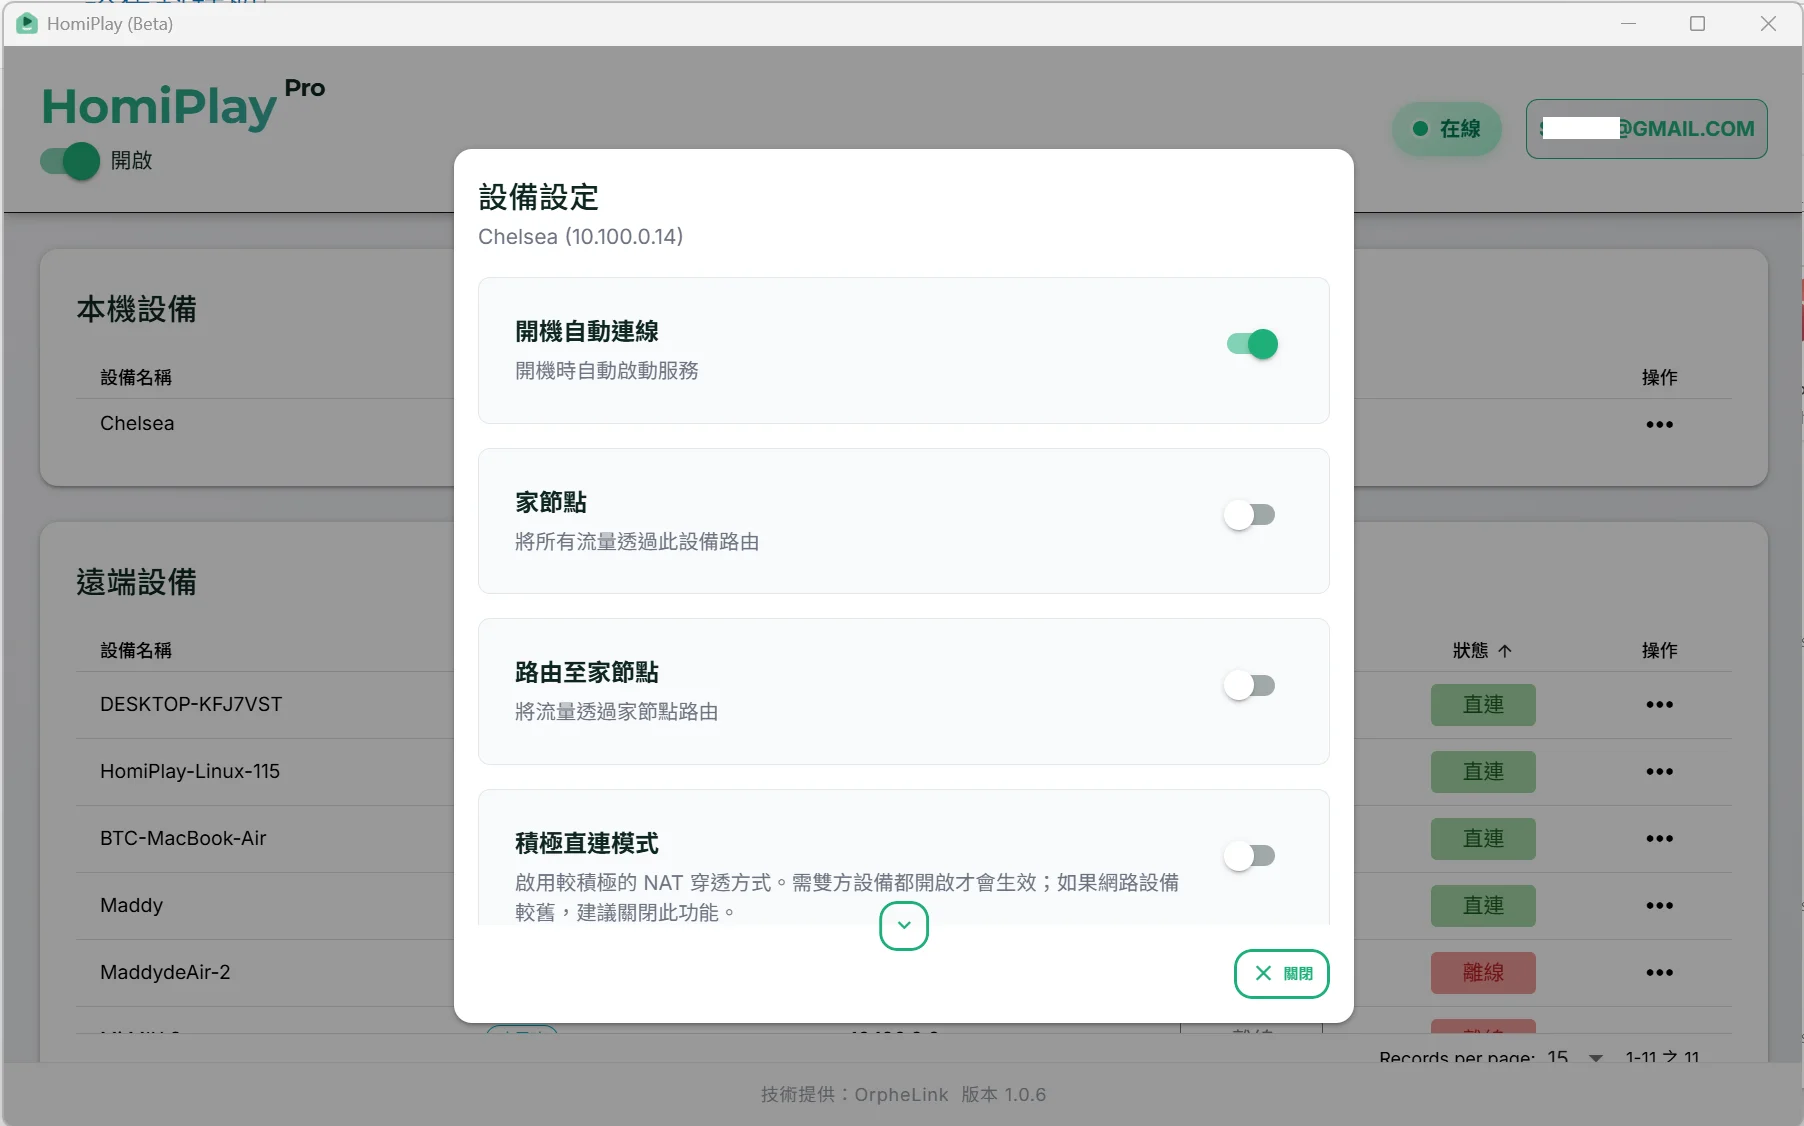Viewport: 1804px width, 1126px height.
Task: Select the HomiPlay-Linux-115 device name
Action: click(x=190, y=772)
